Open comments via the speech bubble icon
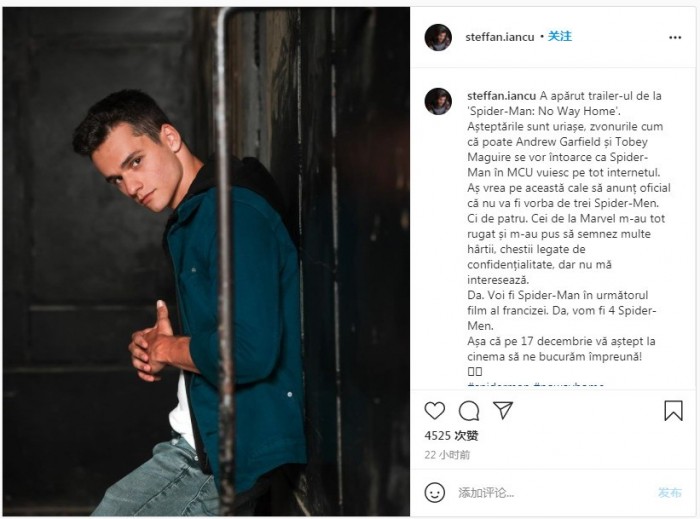700x519 pixels. coord(469,410)
